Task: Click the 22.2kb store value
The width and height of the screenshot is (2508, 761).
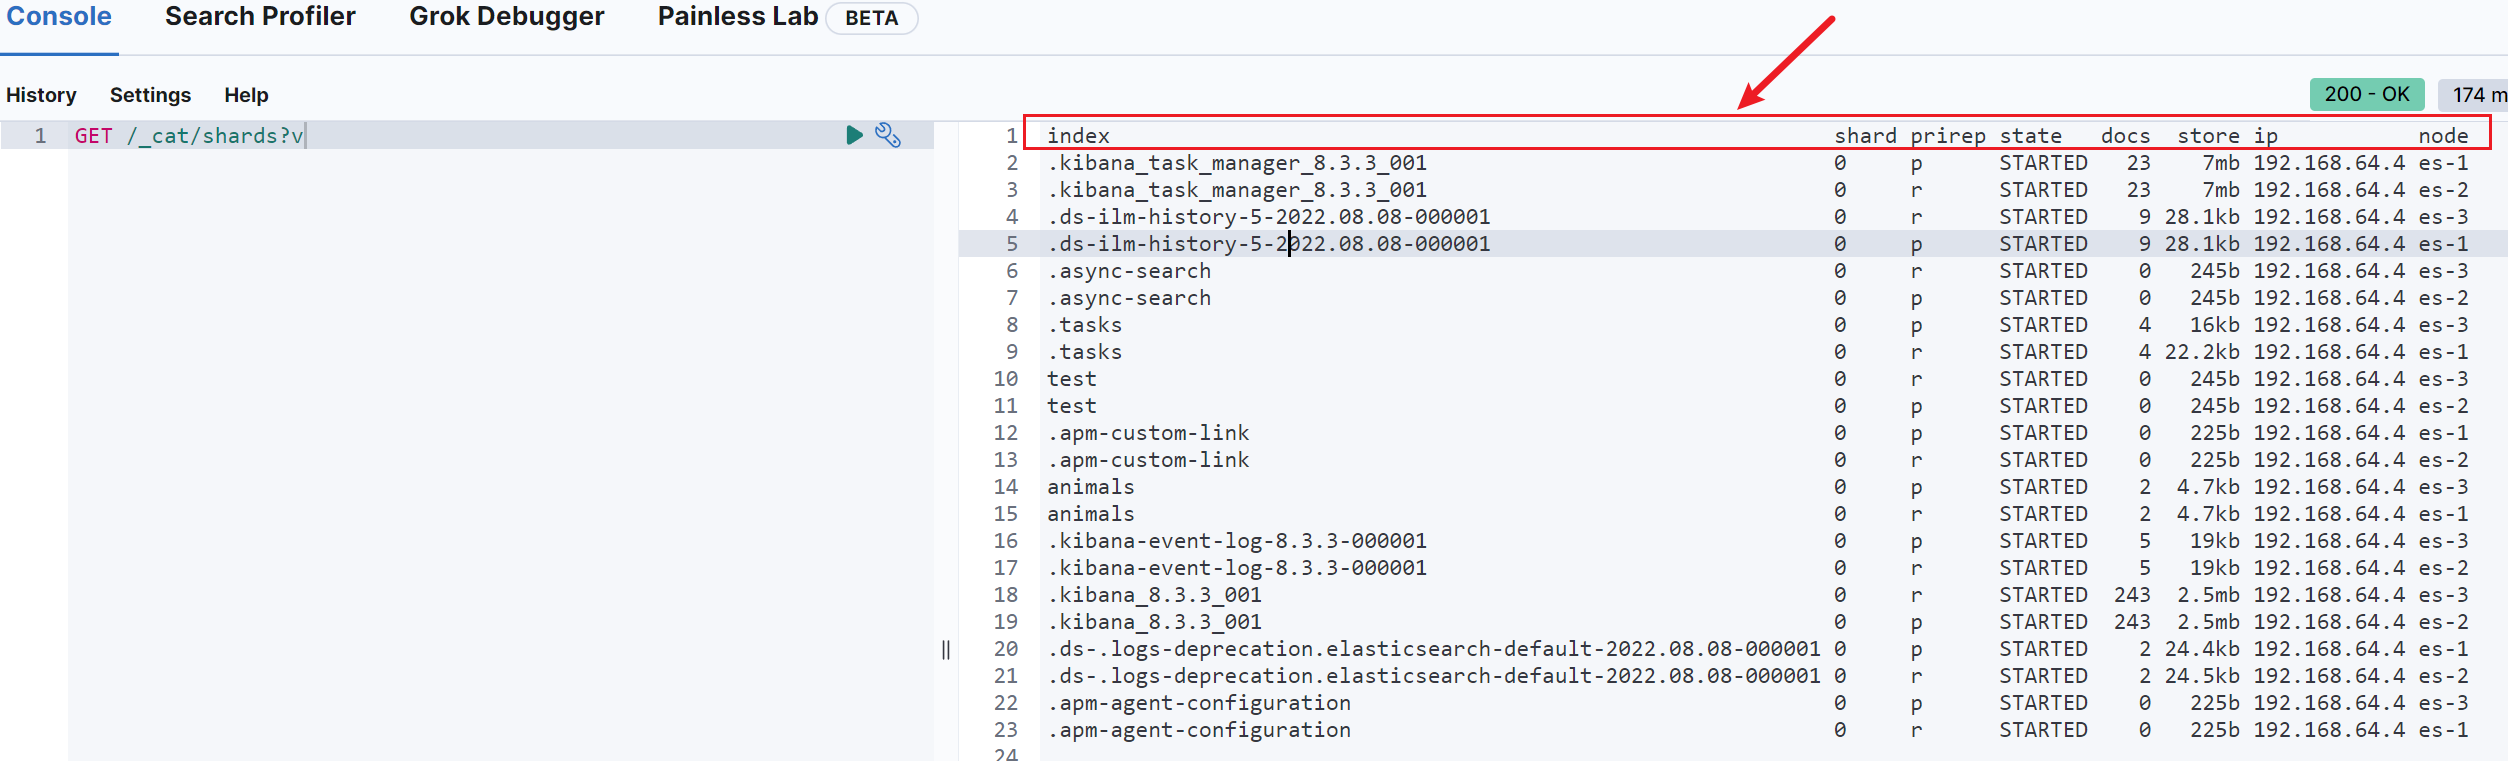Action: point(2202,352)
